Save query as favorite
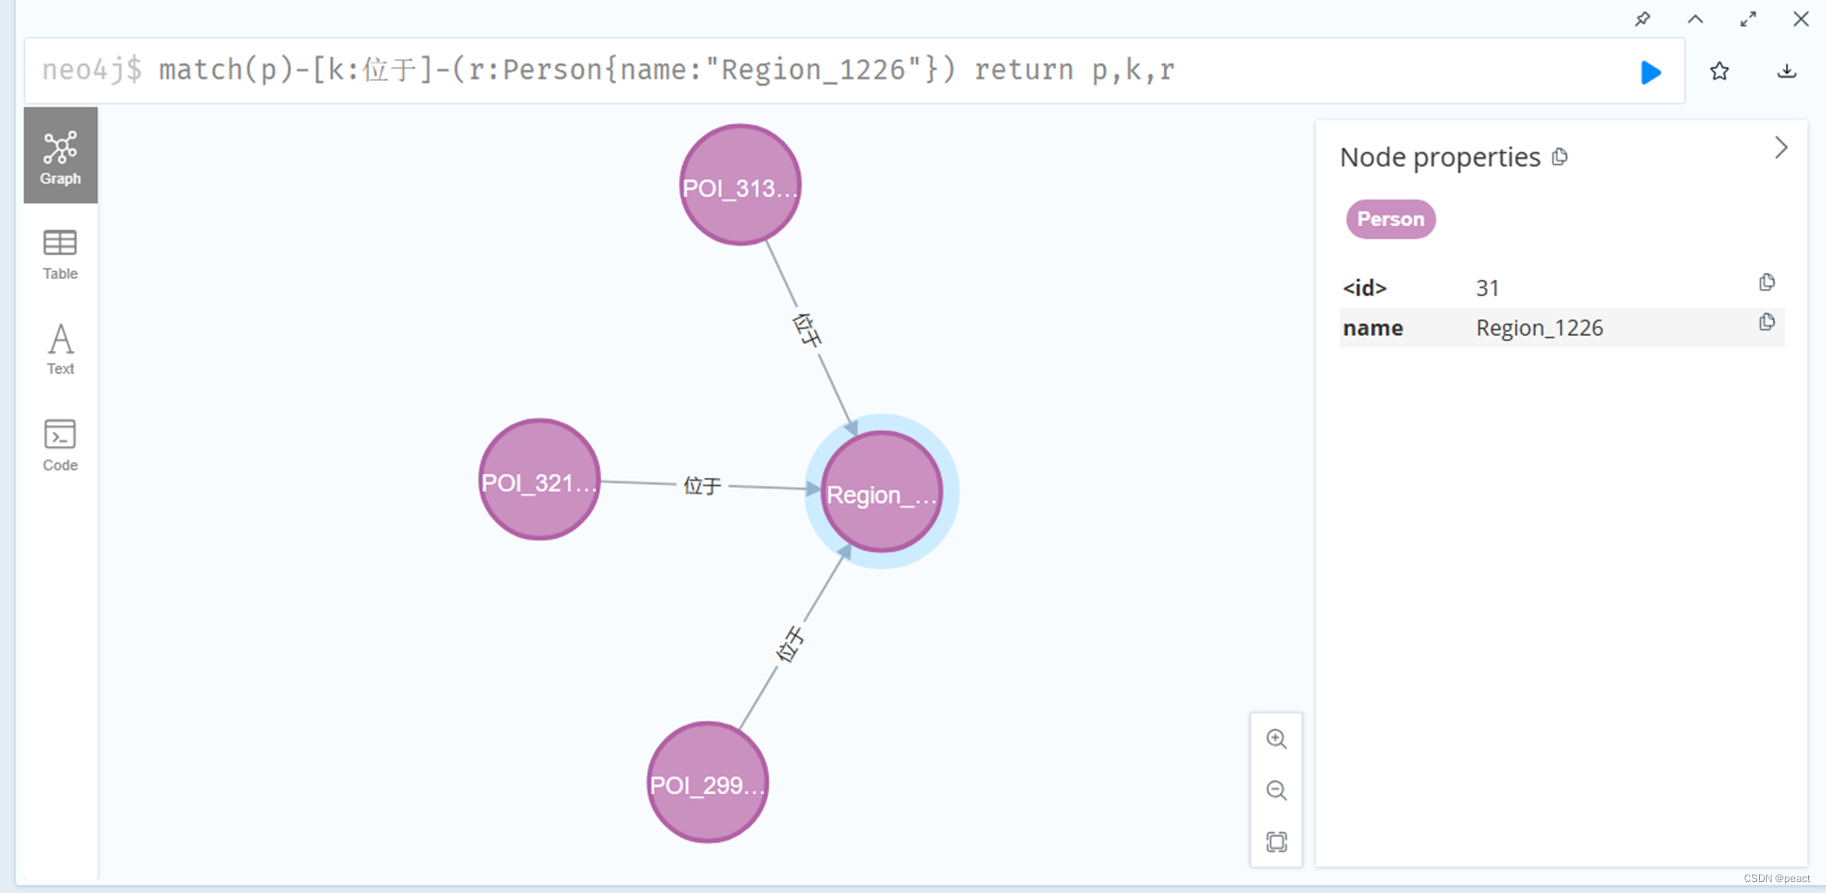This screenshot has height=893, width=1826. 1719,71
